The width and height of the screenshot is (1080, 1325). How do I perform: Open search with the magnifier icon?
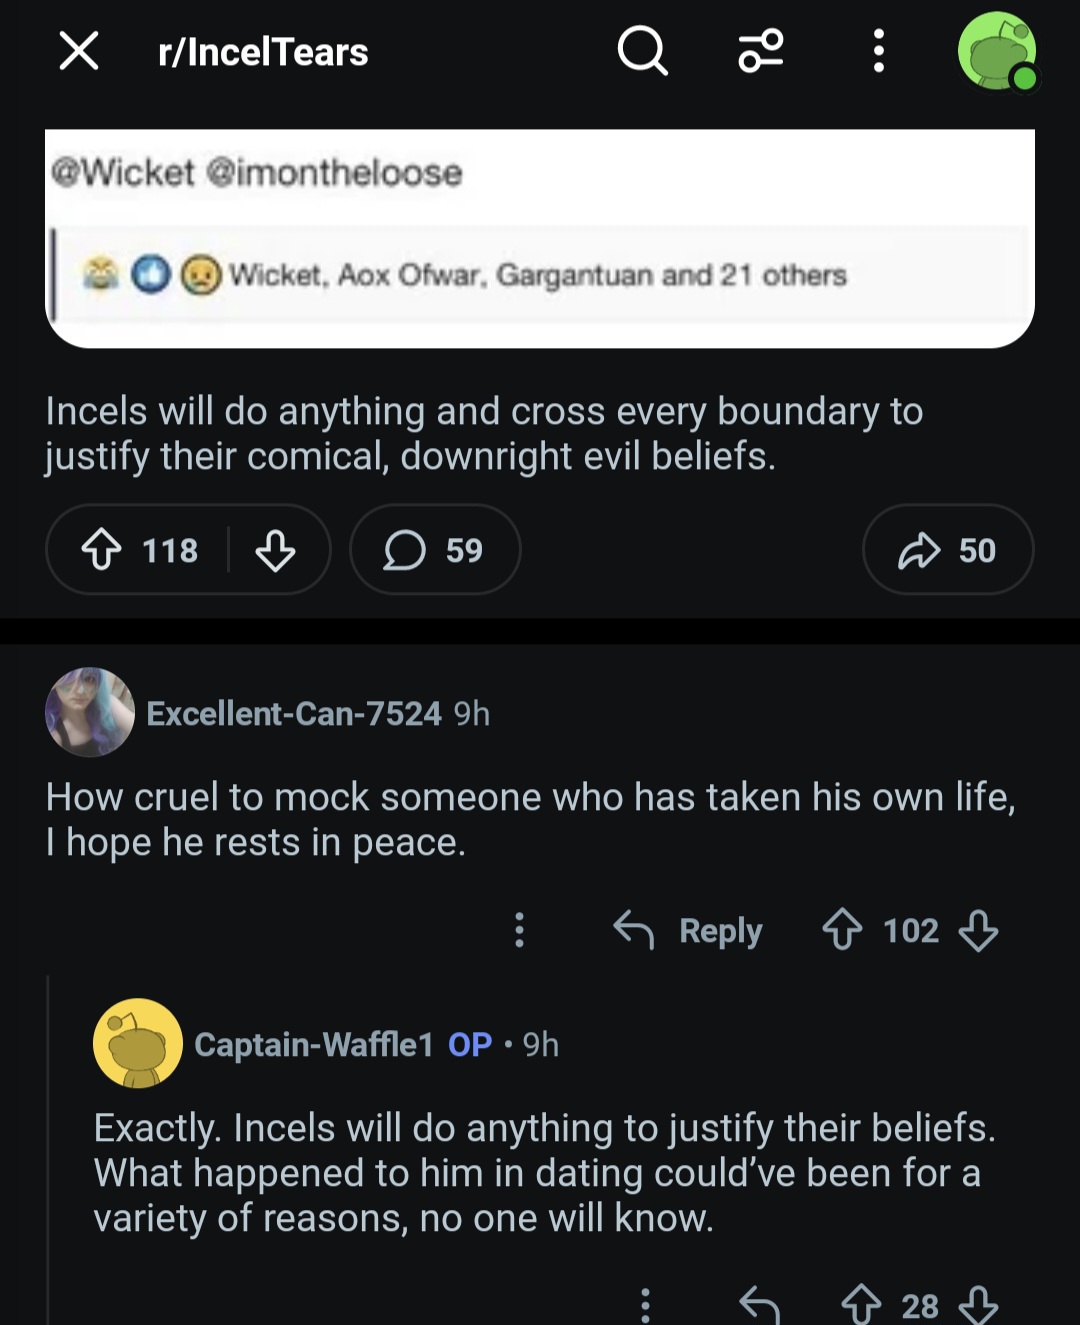click(x=642, y=50)
